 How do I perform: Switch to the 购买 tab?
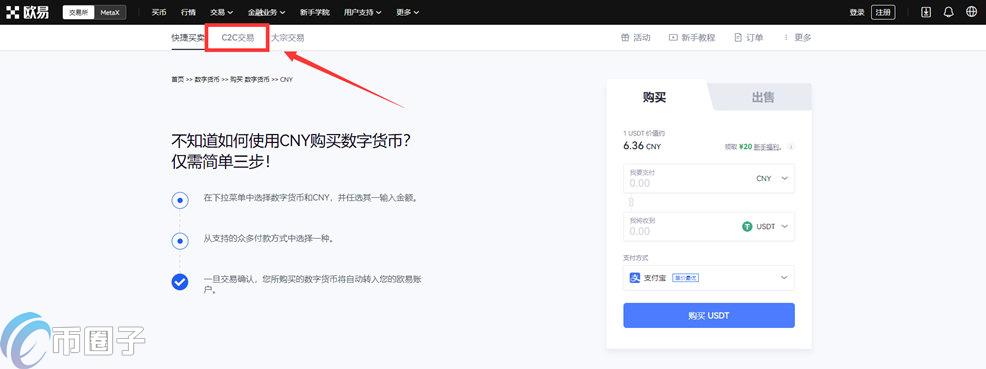[654, 97]
